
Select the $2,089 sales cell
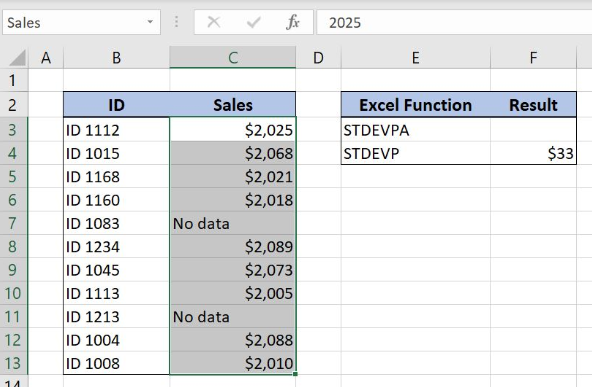[233, 247]
